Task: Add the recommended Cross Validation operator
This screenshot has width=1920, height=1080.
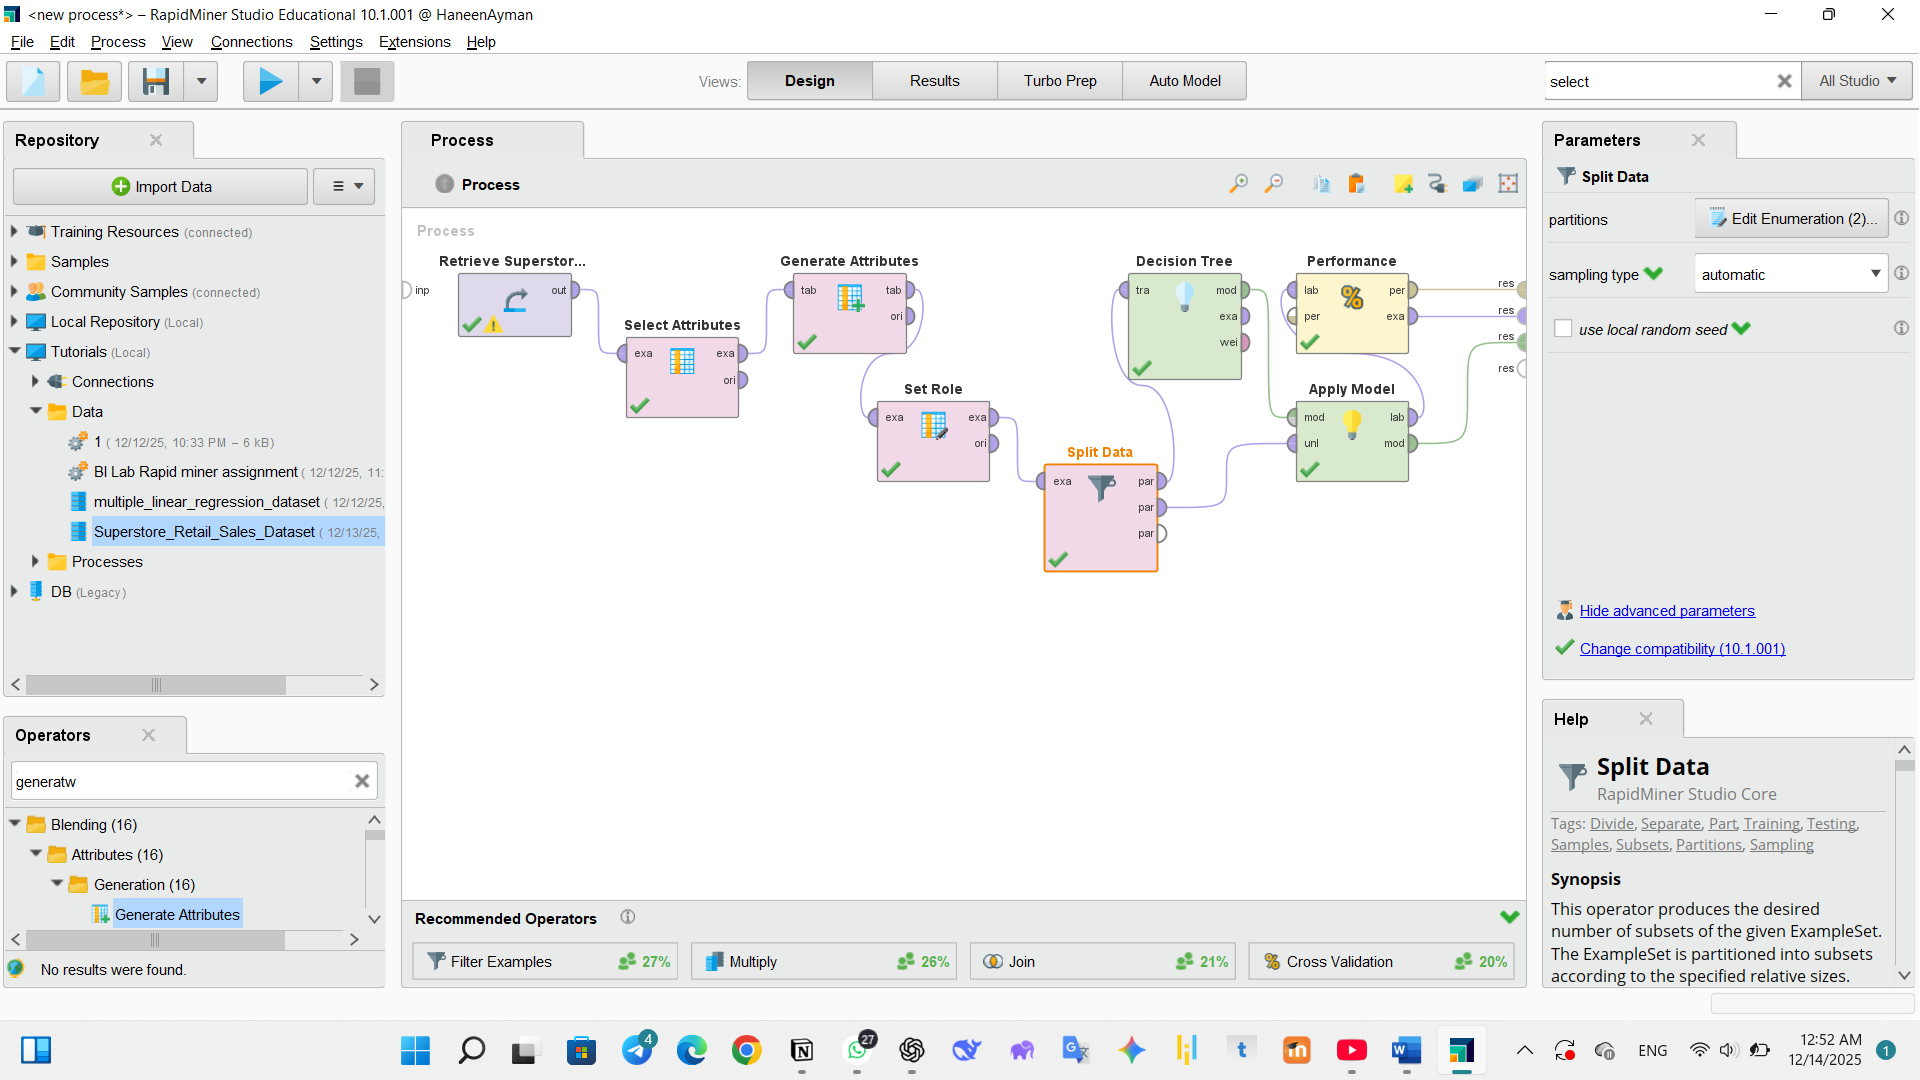Action: (x=1382, y=961)
